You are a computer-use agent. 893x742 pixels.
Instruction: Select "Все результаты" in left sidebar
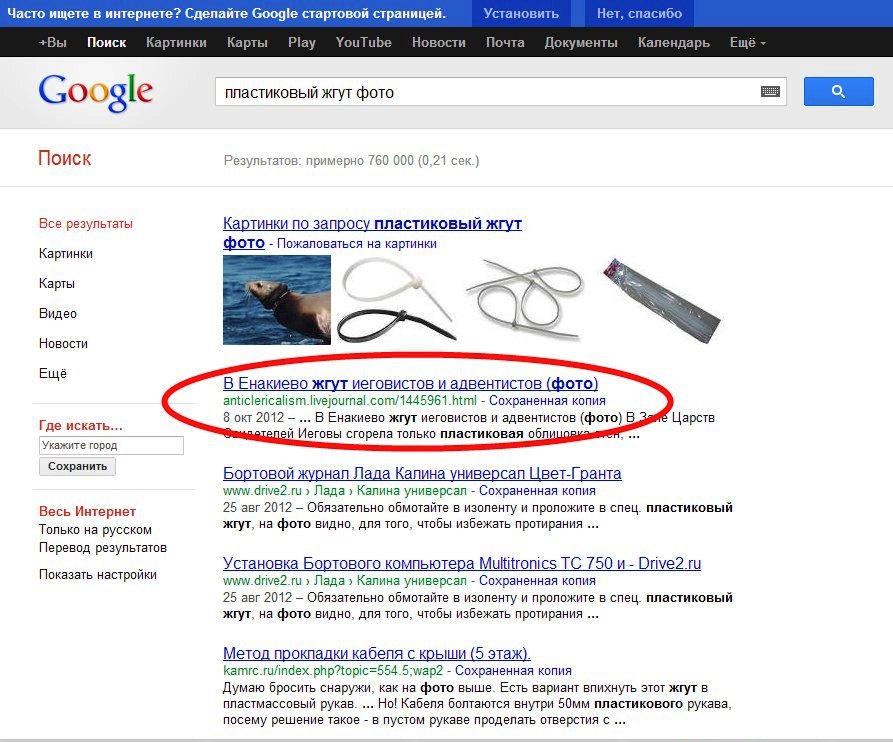tap(85, 223)
